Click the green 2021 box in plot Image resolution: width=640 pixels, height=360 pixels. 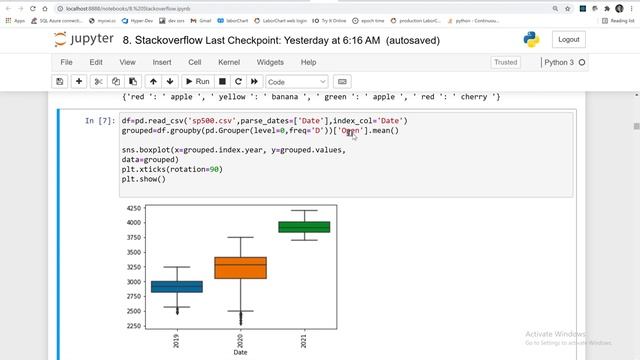tap(304, 227)
